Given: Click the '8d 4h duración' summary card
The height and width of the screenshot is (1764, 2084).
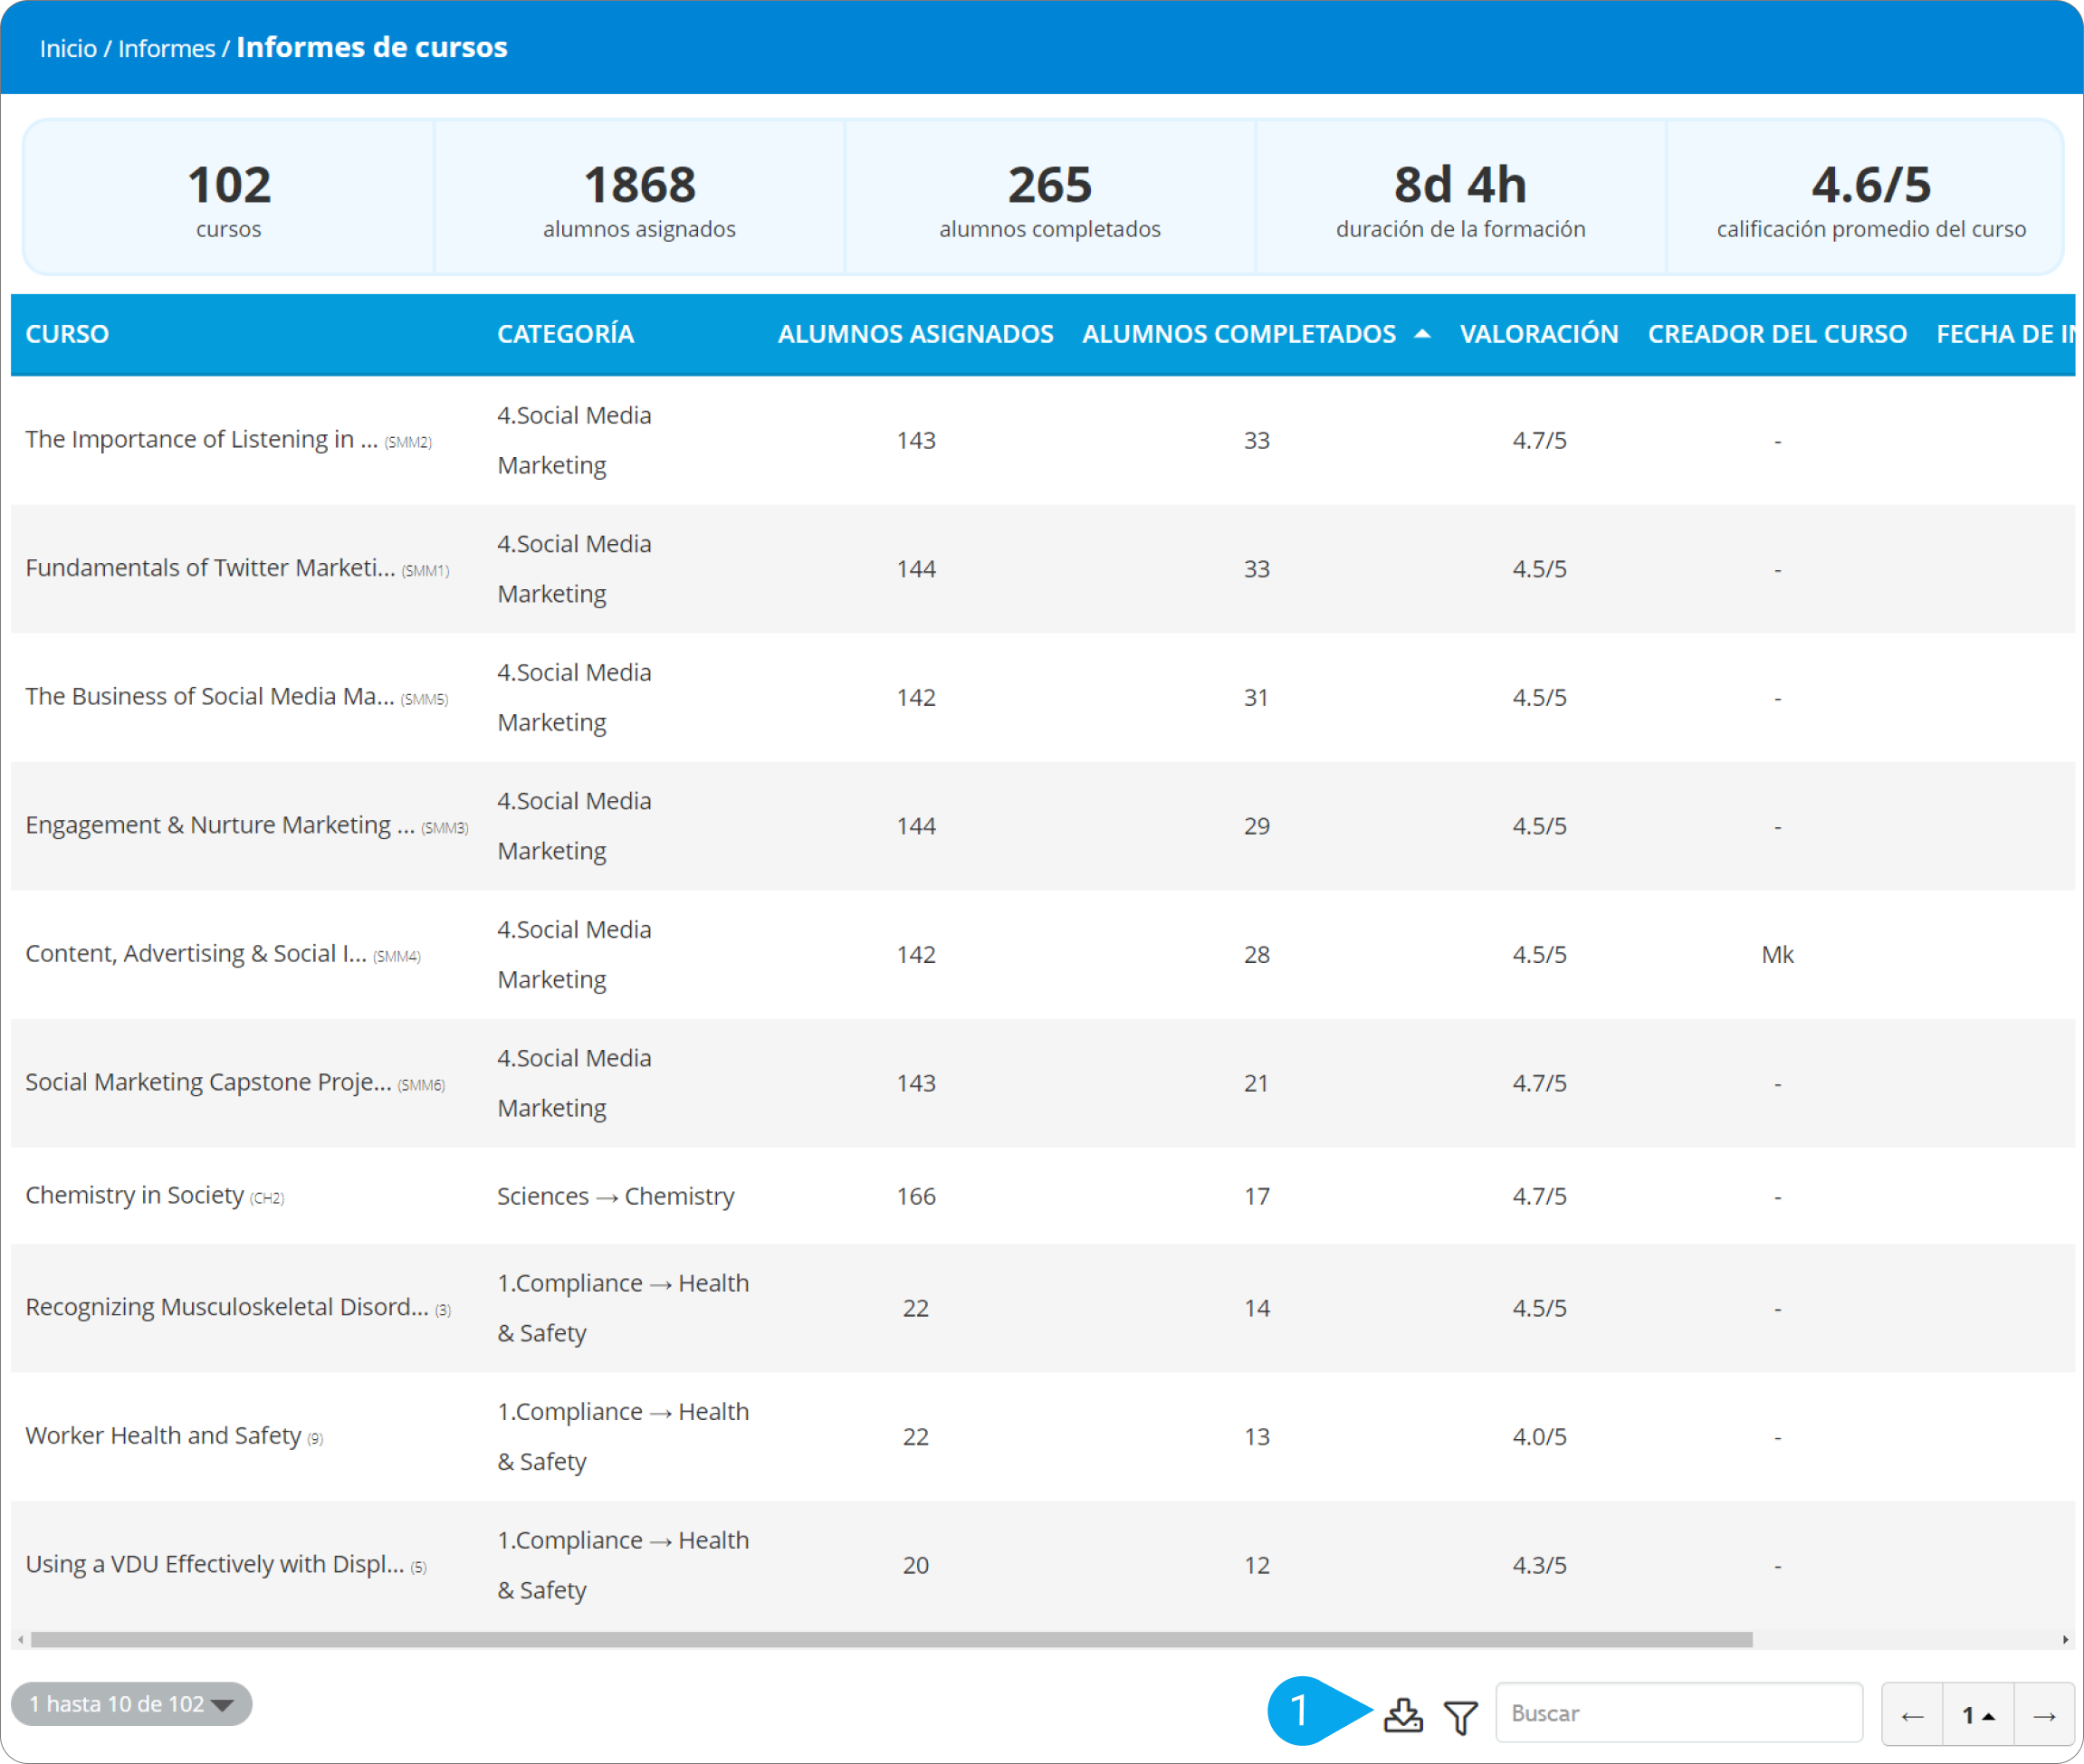Looking at the screenshot, I should pos(1460,198).
